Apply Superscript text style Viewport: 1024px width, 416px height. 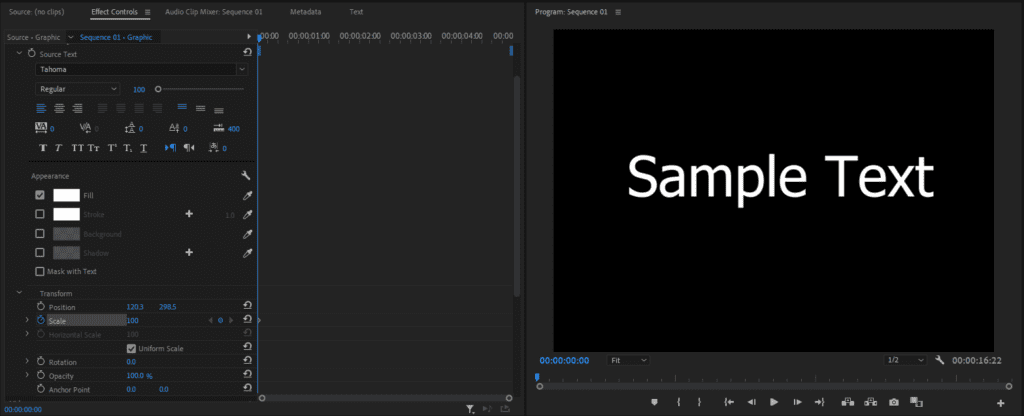(112, 148)
